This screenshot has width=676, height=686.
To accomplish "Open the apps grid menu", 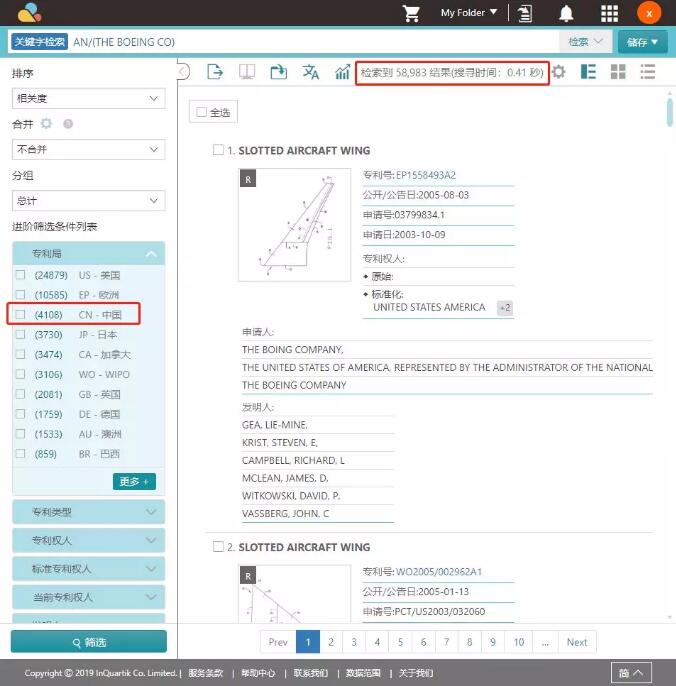I will pyautogui.click(x=609, y=13).
